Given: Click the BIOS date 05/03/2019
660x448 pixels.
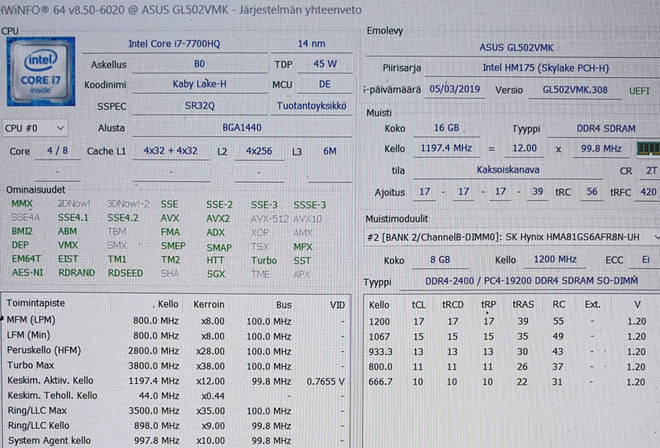Looking at the screenshot, I should (x=455, y=89).
